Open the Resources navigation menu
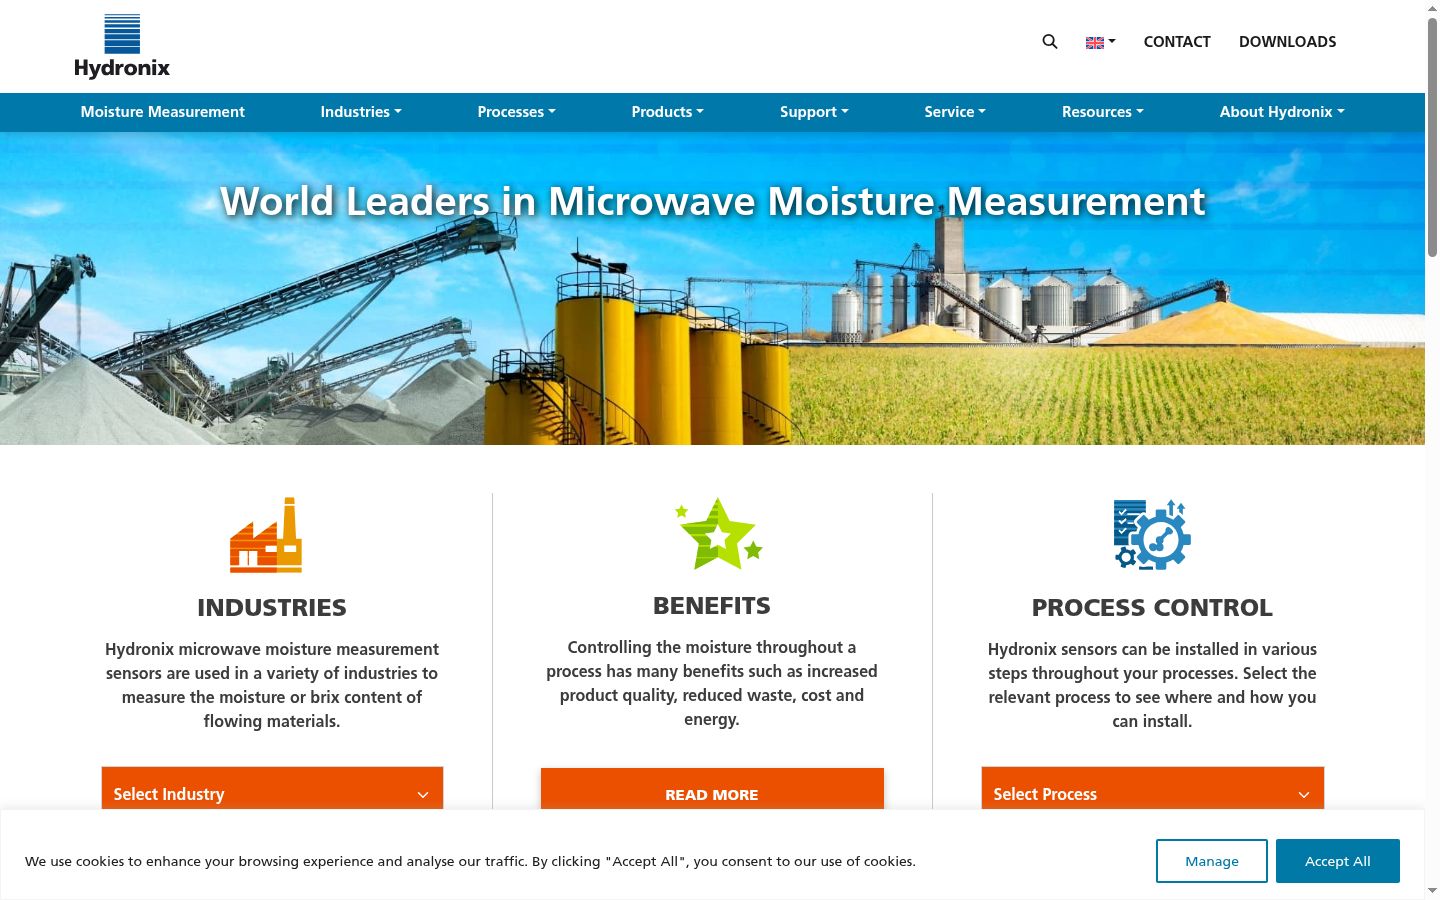 pos(1102,112)
